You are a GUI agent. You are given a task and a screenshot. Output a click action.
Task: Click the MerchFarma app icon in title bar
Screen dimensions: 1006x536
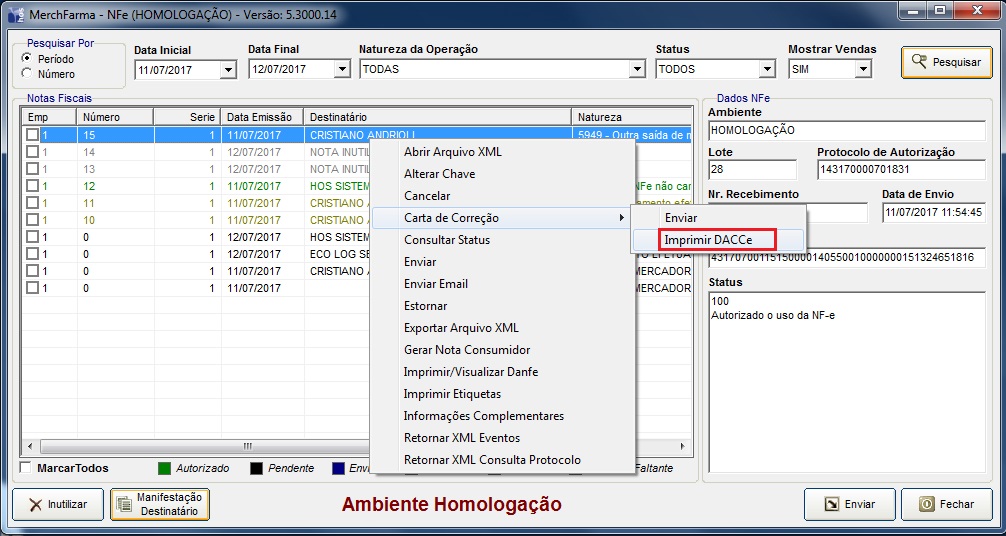(15, 14)
